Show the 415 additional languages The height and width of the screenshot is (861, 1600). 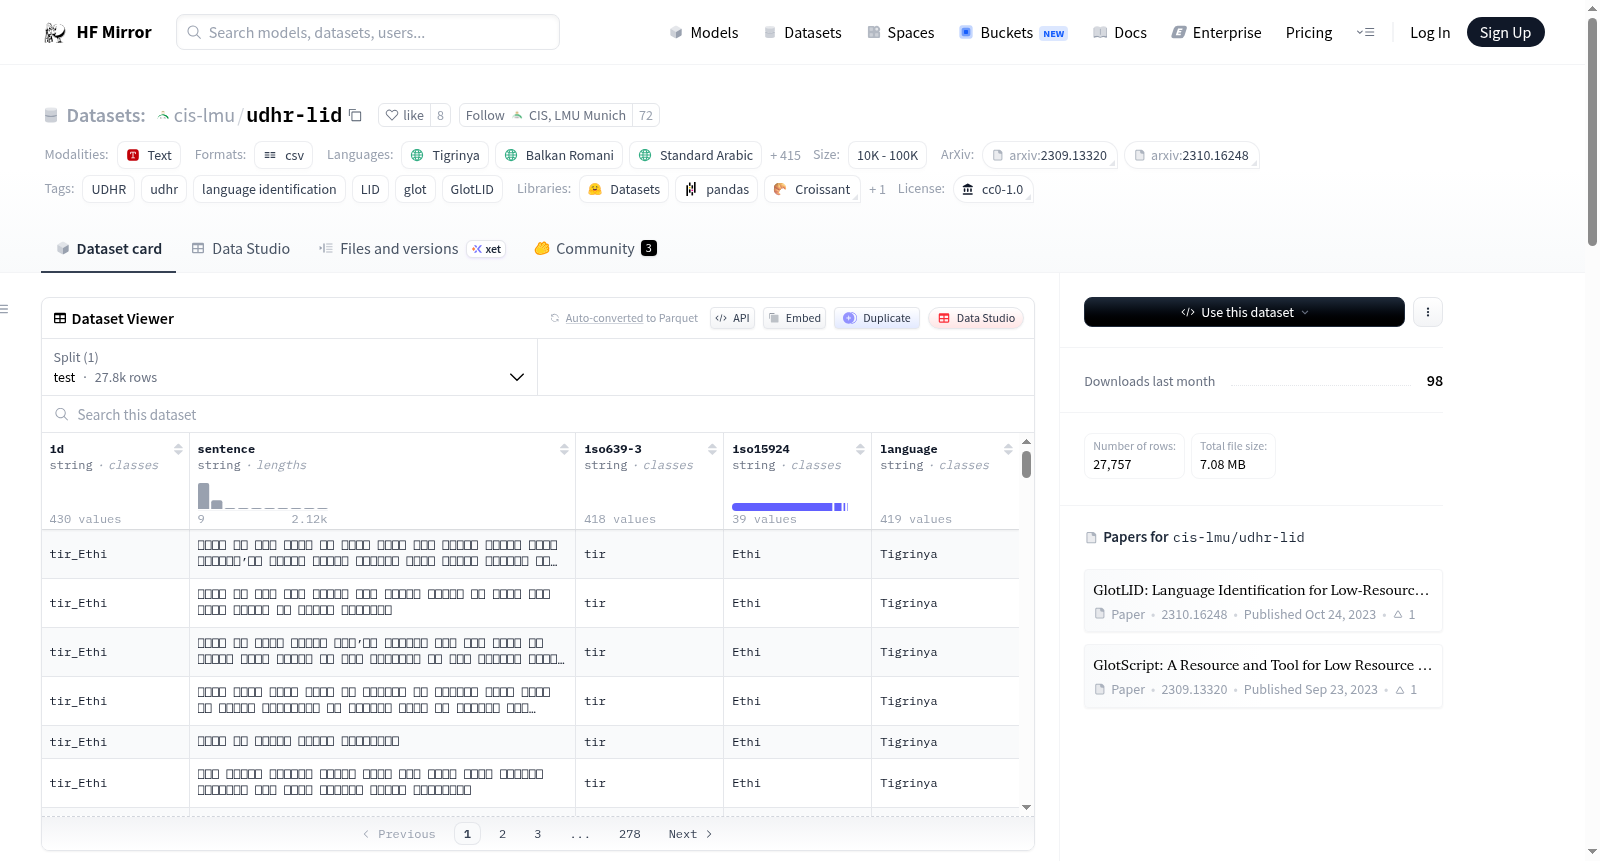pyautogui.click(x=785, y=155)
